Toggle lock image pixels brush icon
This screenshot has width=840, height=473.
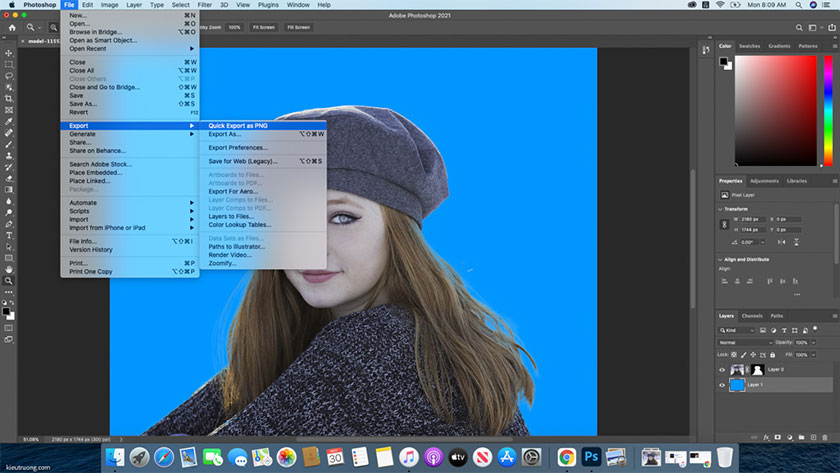coord(744,355)
